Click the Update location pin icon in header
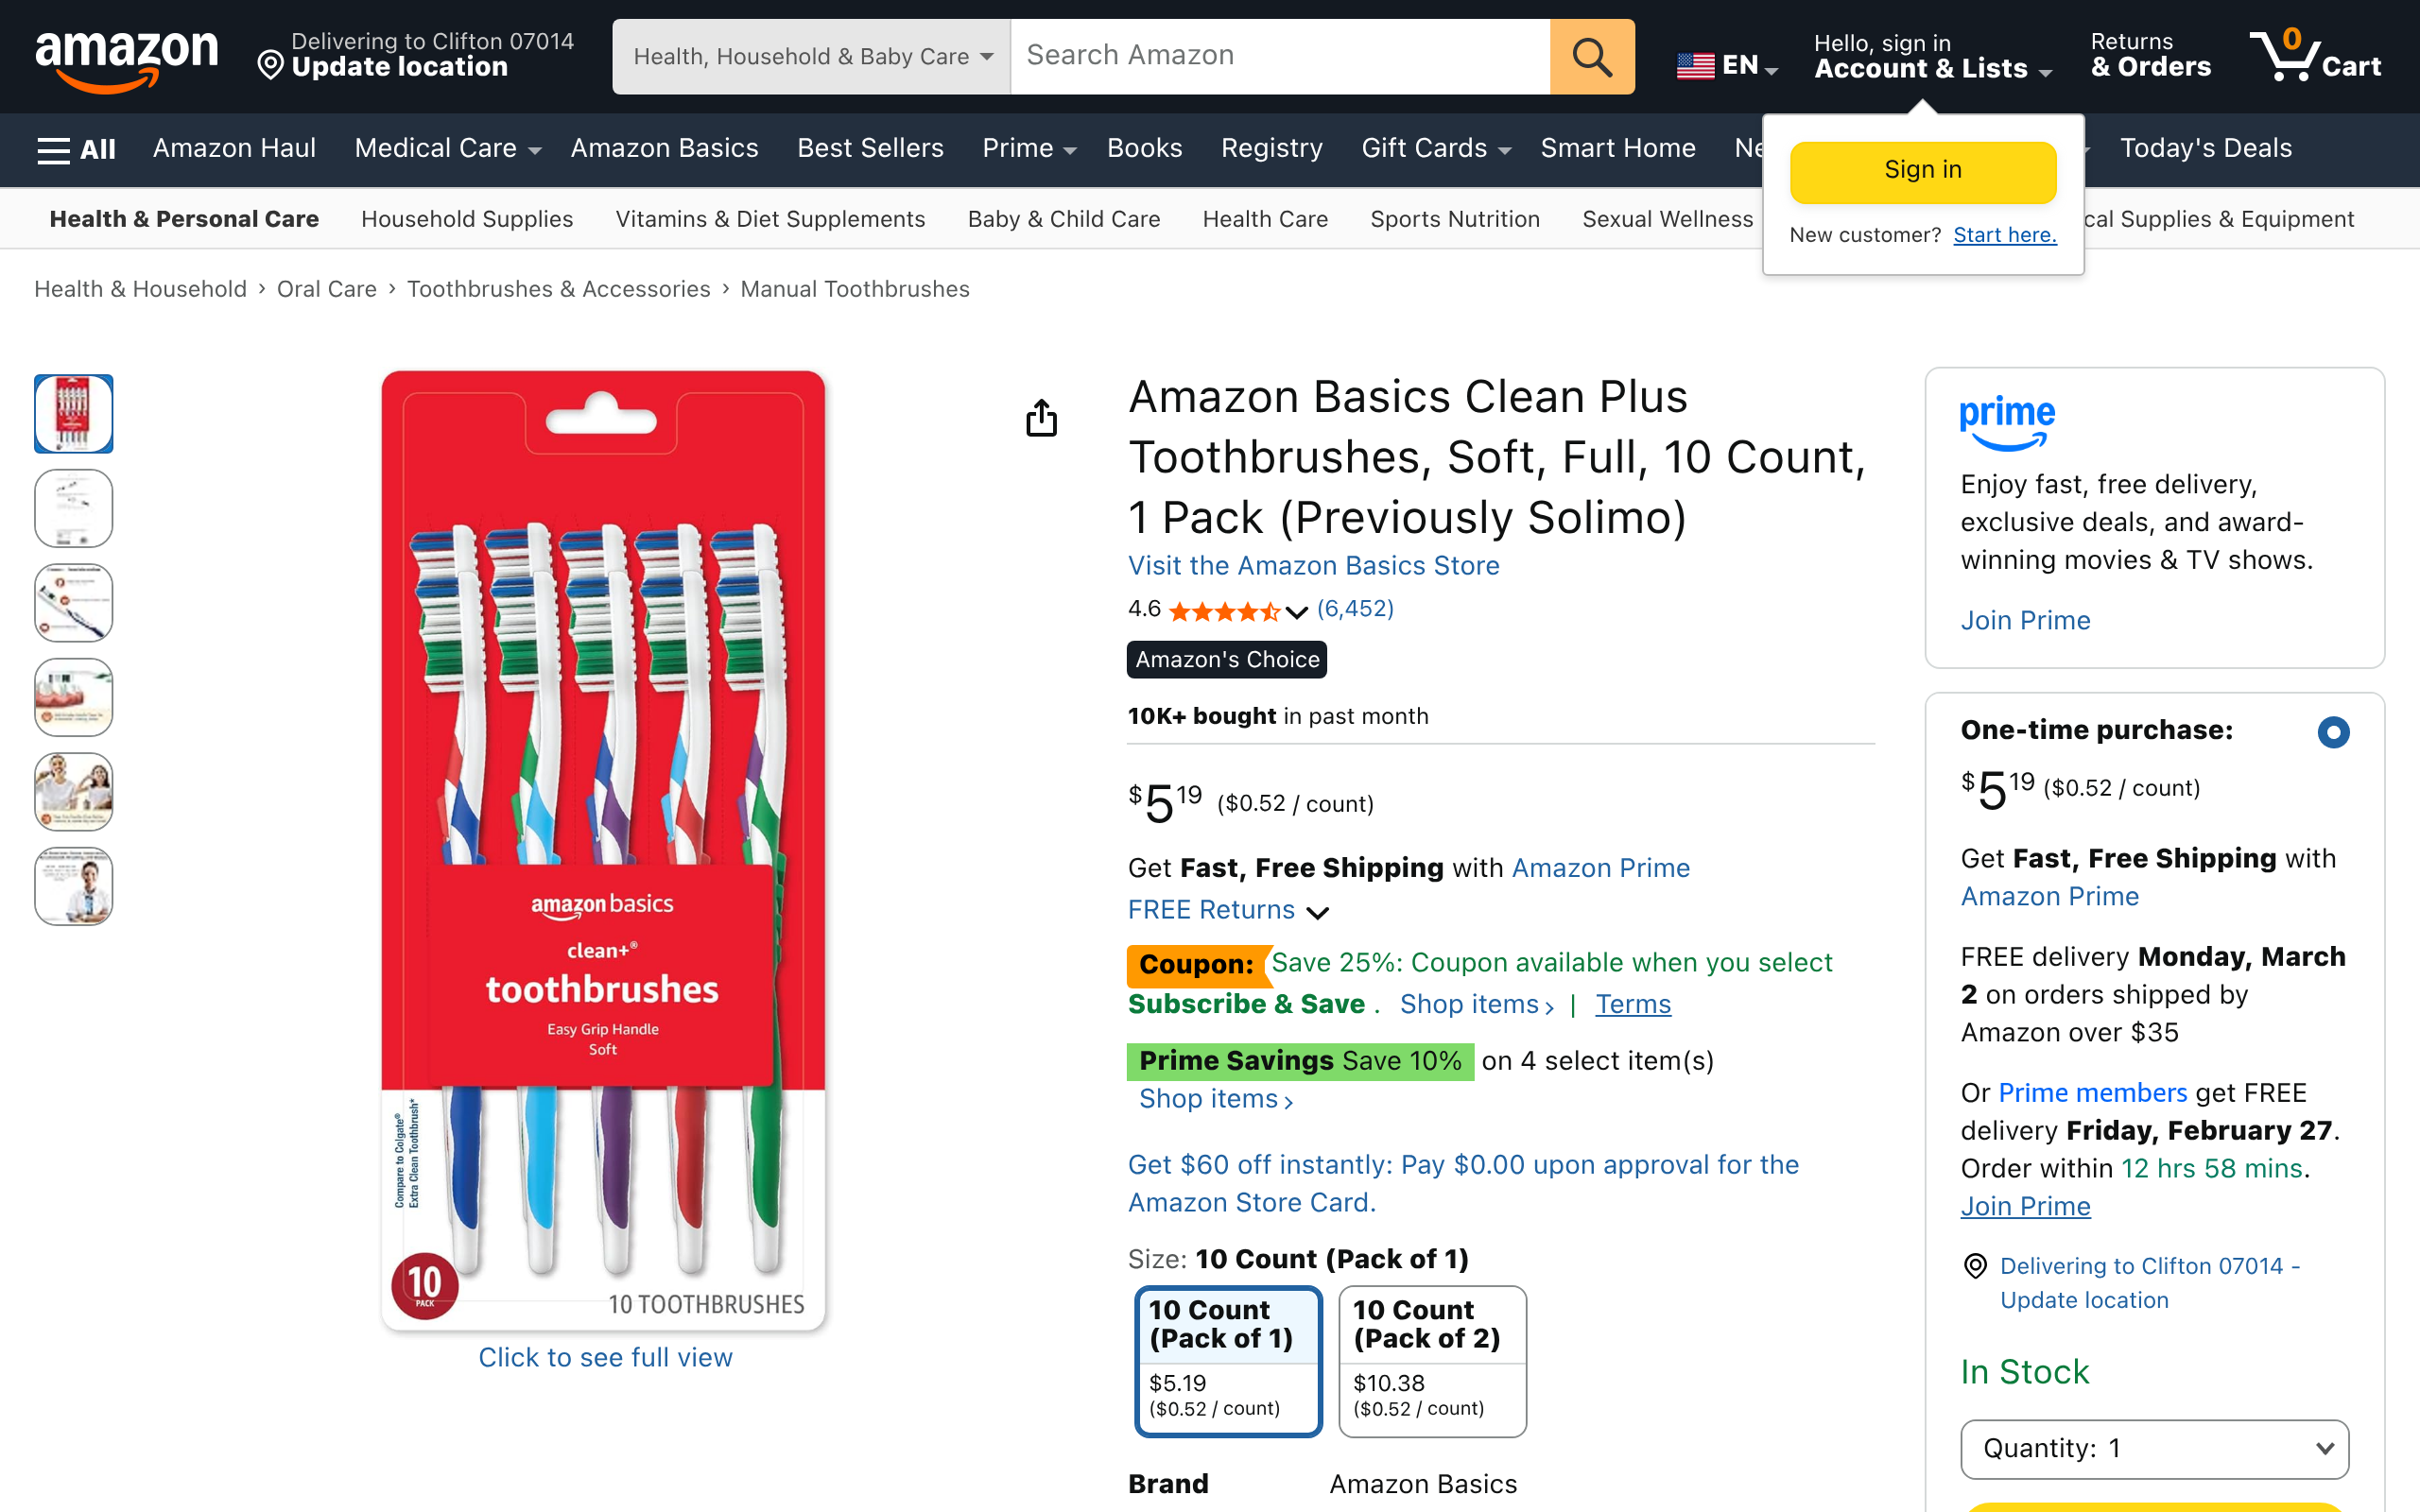 (270, 66)
